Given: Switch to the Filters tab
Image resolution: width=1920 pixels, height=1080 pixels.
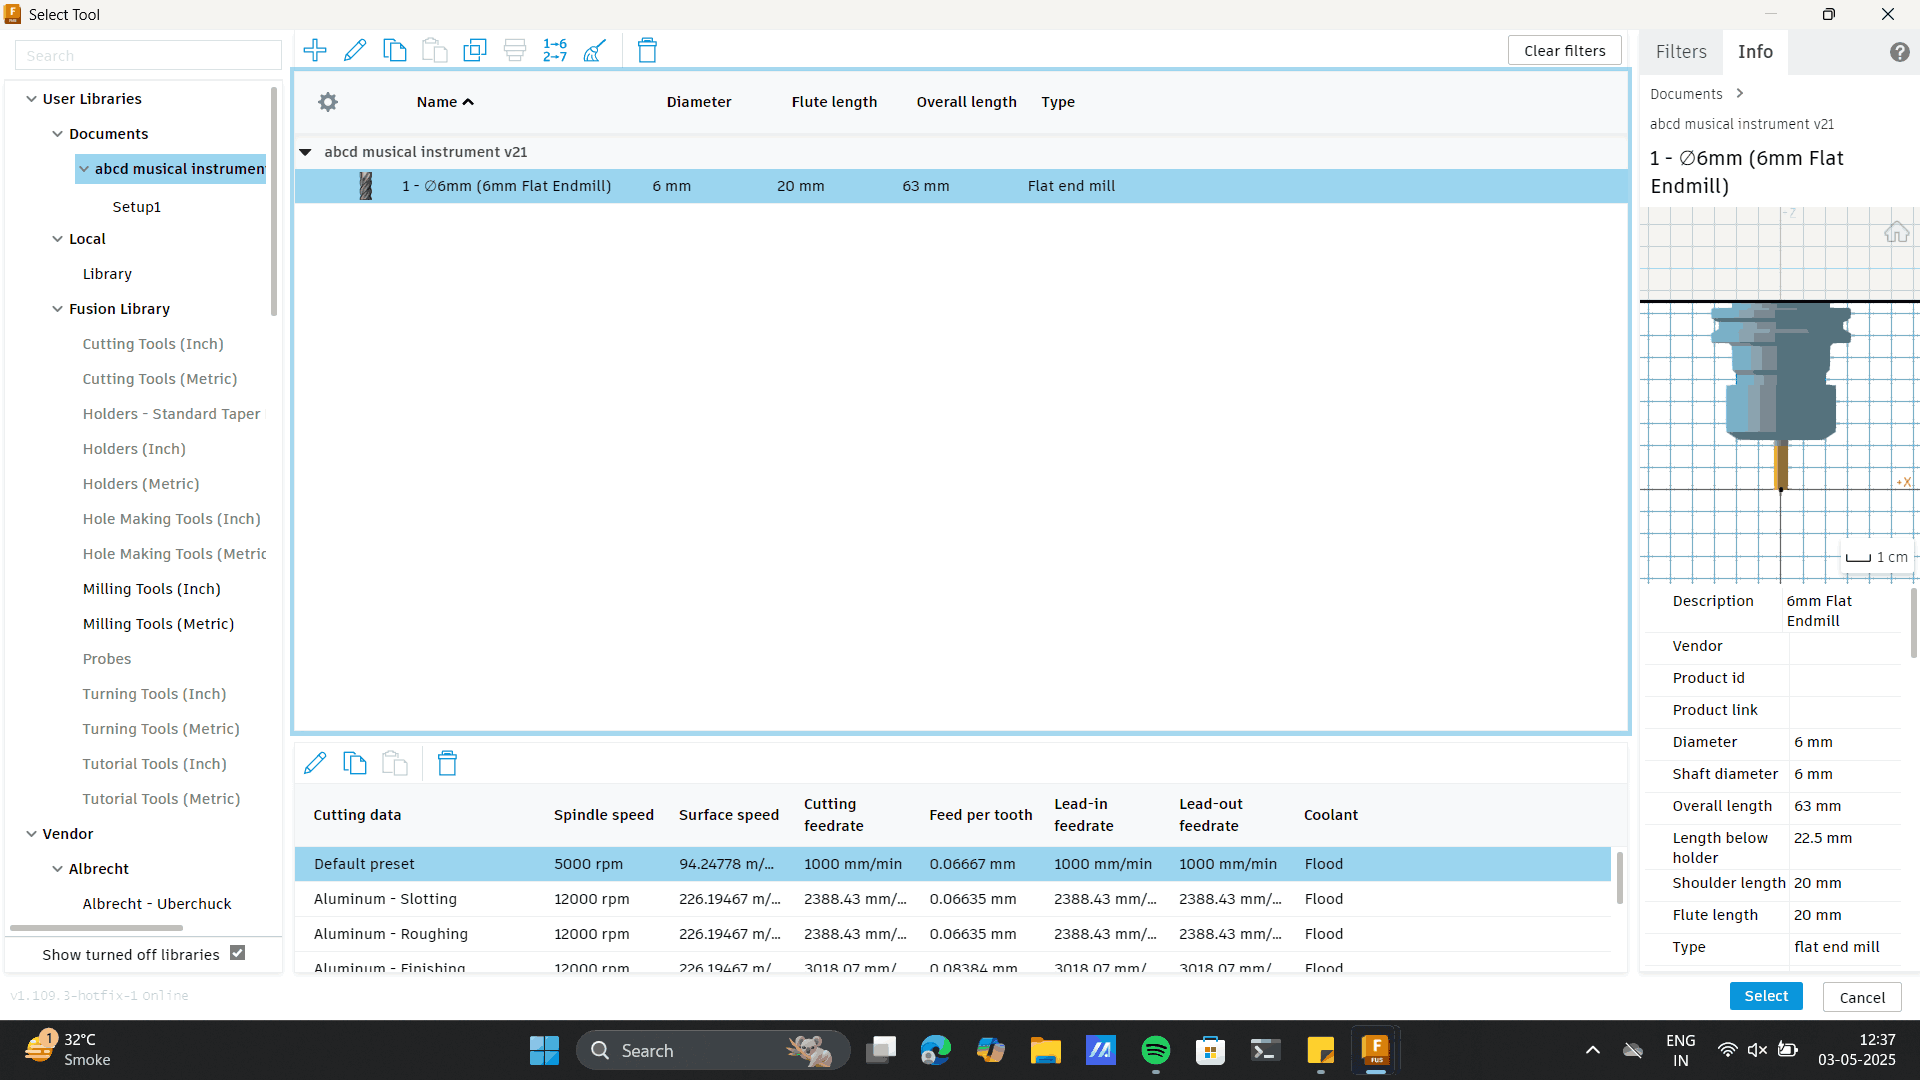Looking at the screenshot, I should [1681, 52].
